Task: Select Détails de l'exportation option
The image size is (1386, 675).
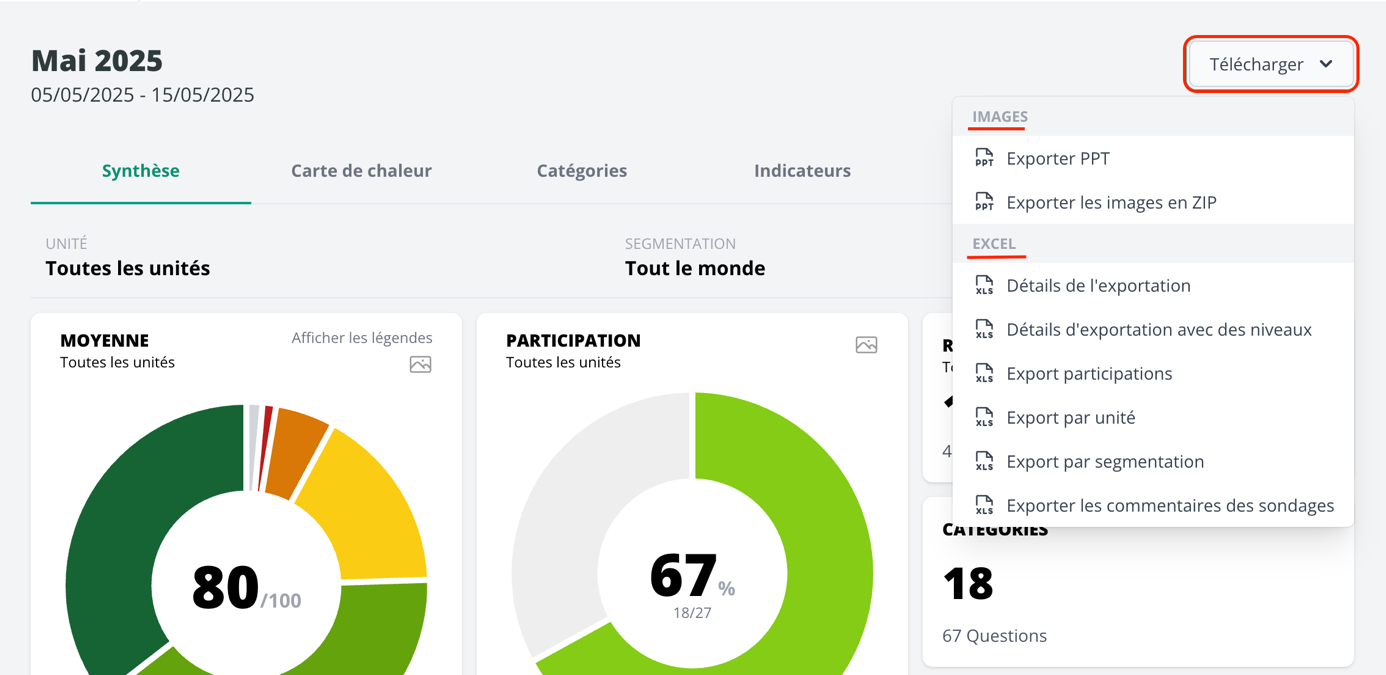Action: point(1153,285)
